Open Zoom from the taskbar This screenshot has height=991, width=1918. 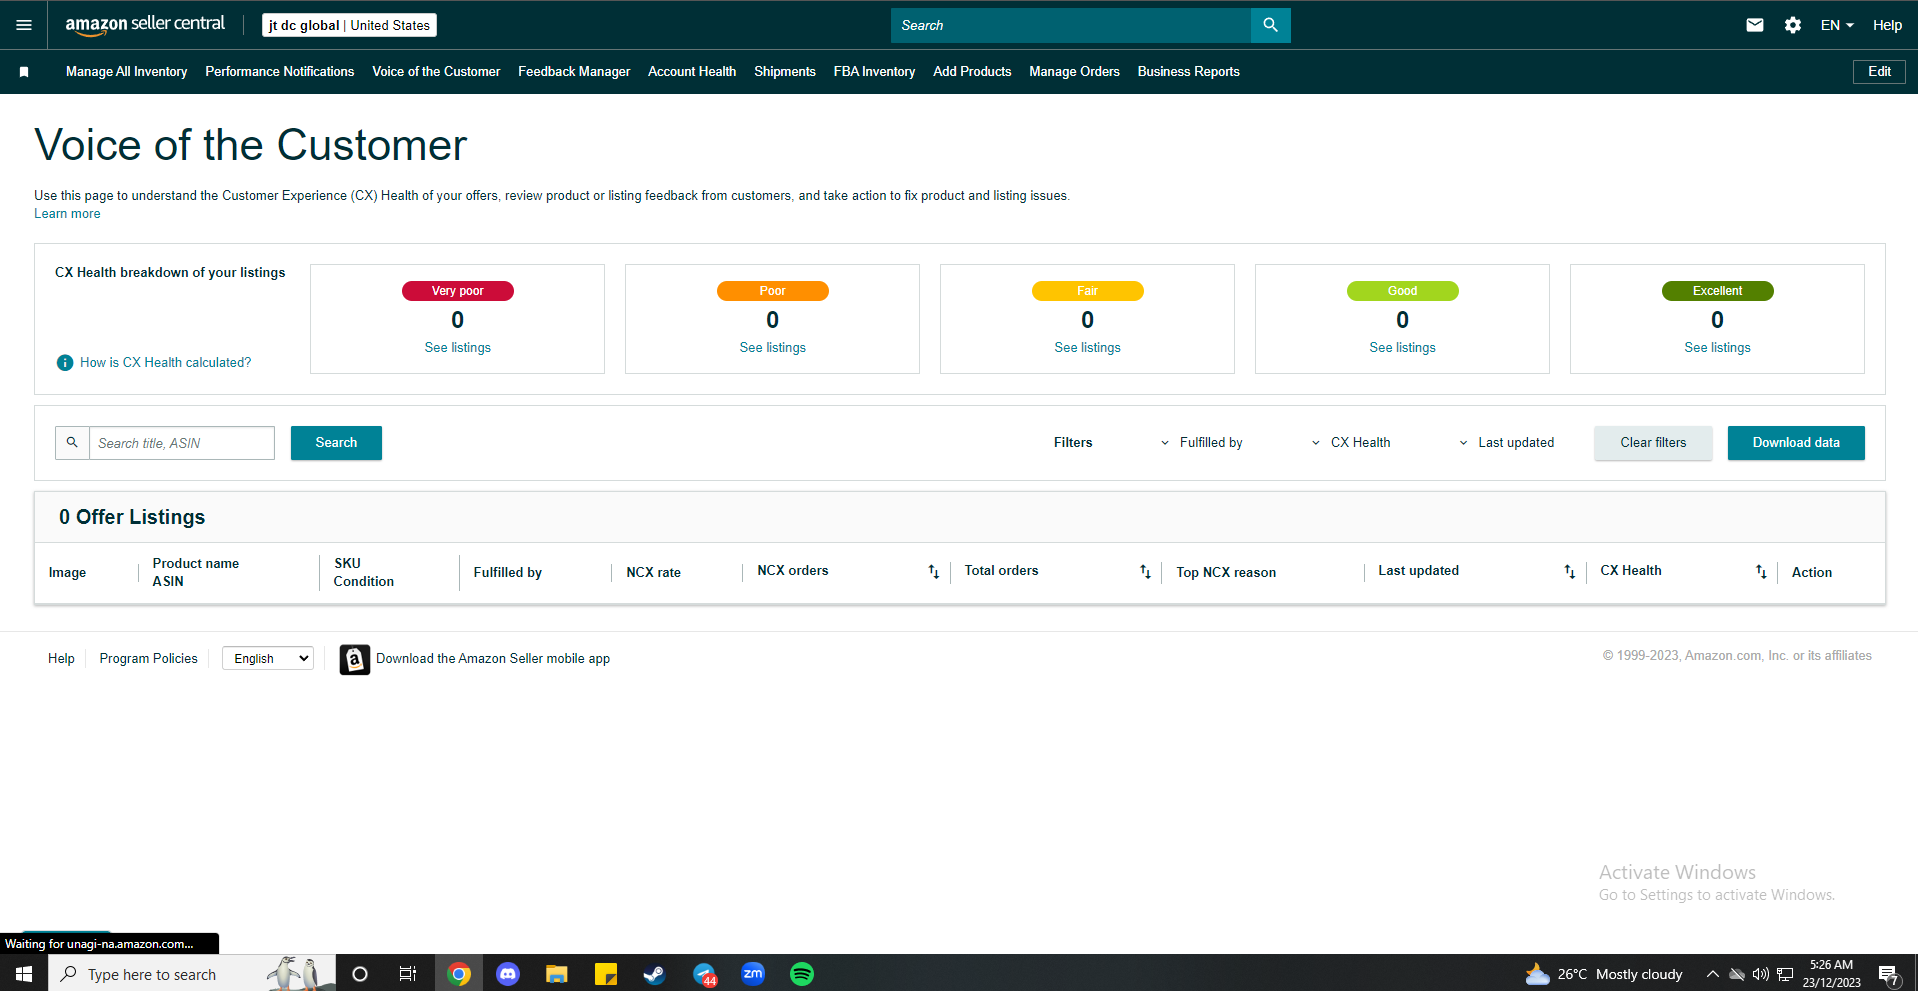(x=753, y=974)
